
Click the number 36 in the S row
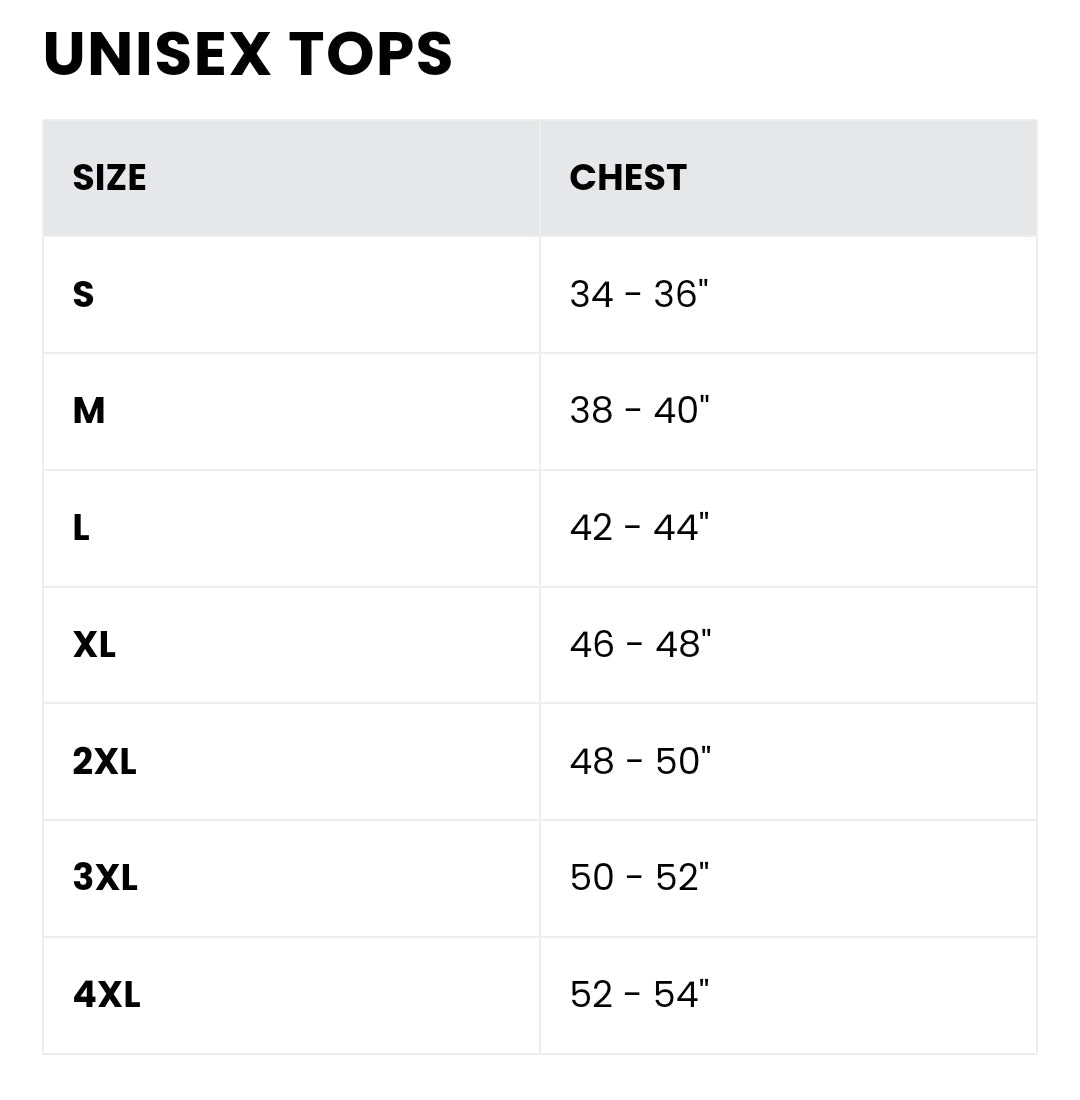click(x=676, y=294)
